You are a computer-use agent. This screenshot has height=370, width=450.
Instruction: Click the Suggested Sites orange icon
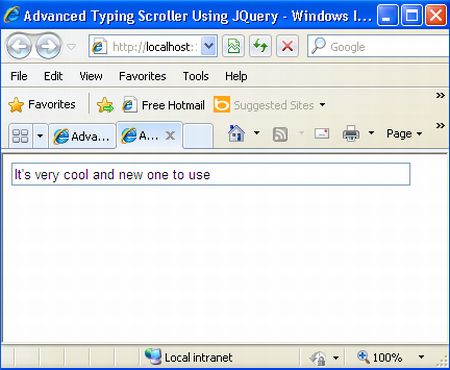pyautogui.click(x=222, y=105)
